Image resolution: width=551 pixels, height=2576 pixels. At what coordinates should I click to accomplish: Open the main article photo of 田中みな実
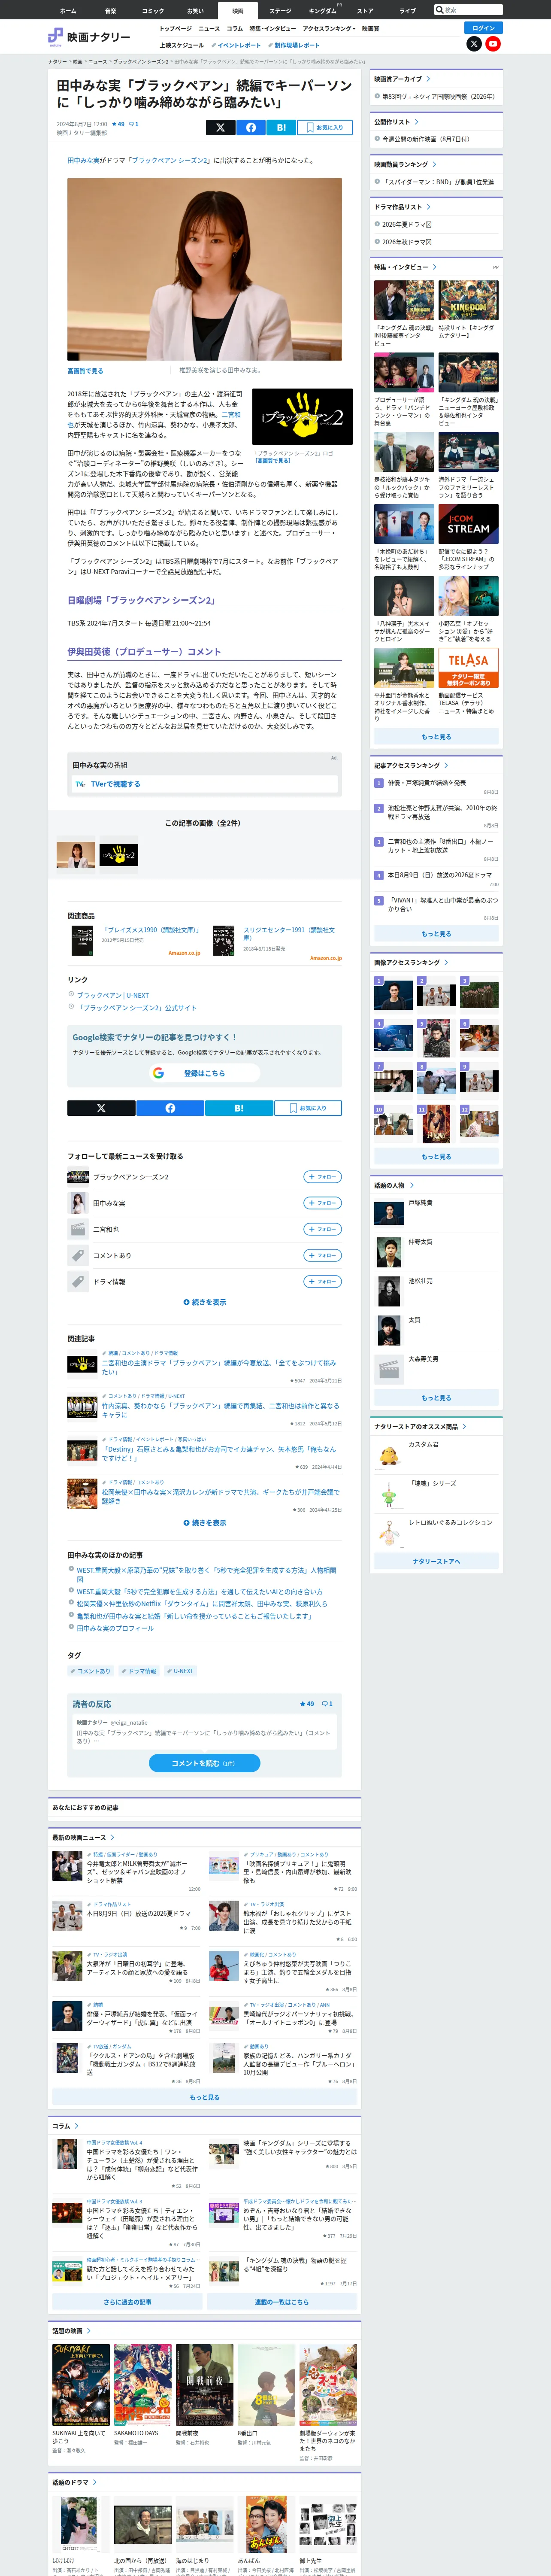click(x=204, y=269)
